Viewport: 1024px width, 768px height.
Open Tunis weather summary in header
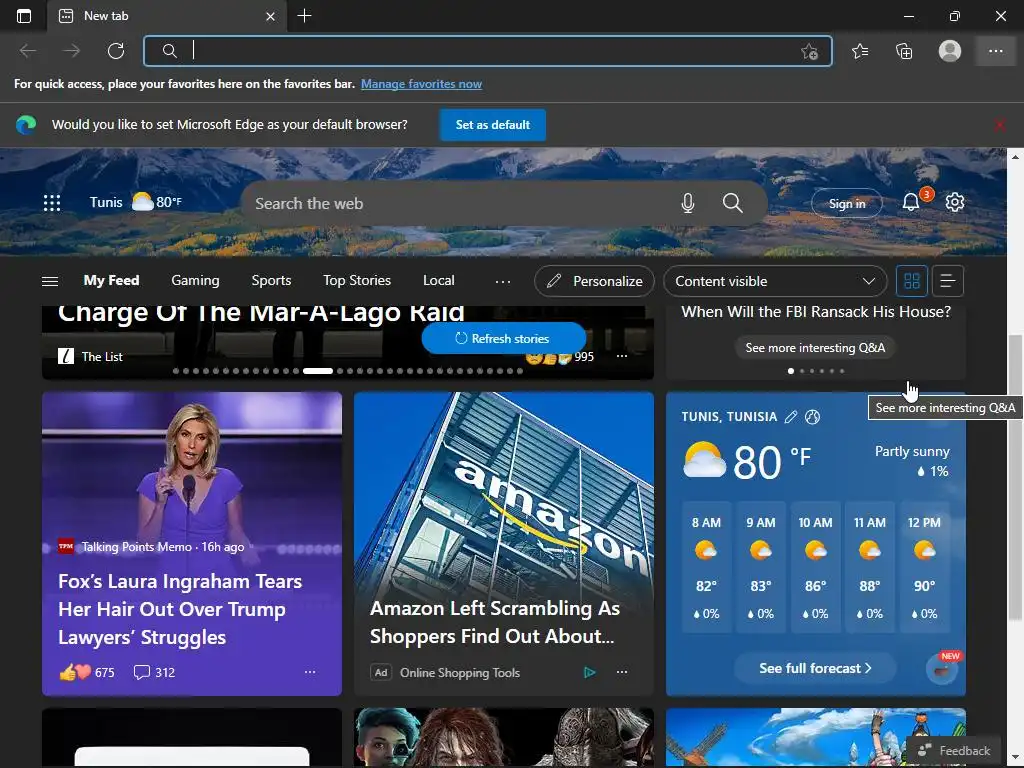click(x=136, y=202)
